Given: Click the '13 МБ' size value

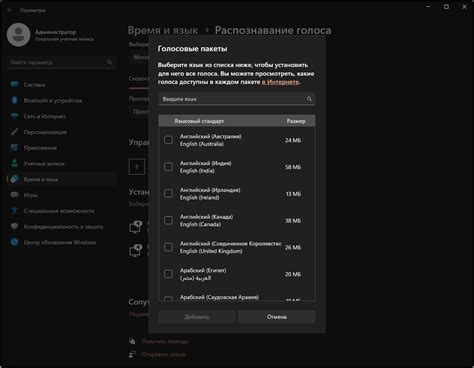Looking at the screenshot, I should coord(293,194).
